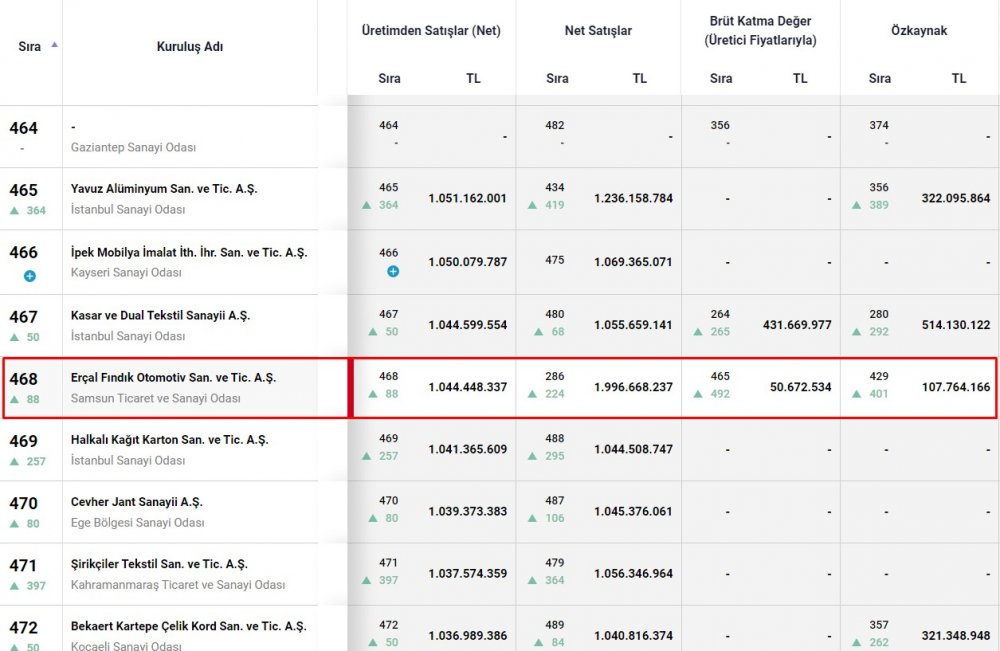Open İpek Mobilya İmalat İth. İhr. company
Image resolution: width=1000 pixels, height=651 pixels.
189,252
